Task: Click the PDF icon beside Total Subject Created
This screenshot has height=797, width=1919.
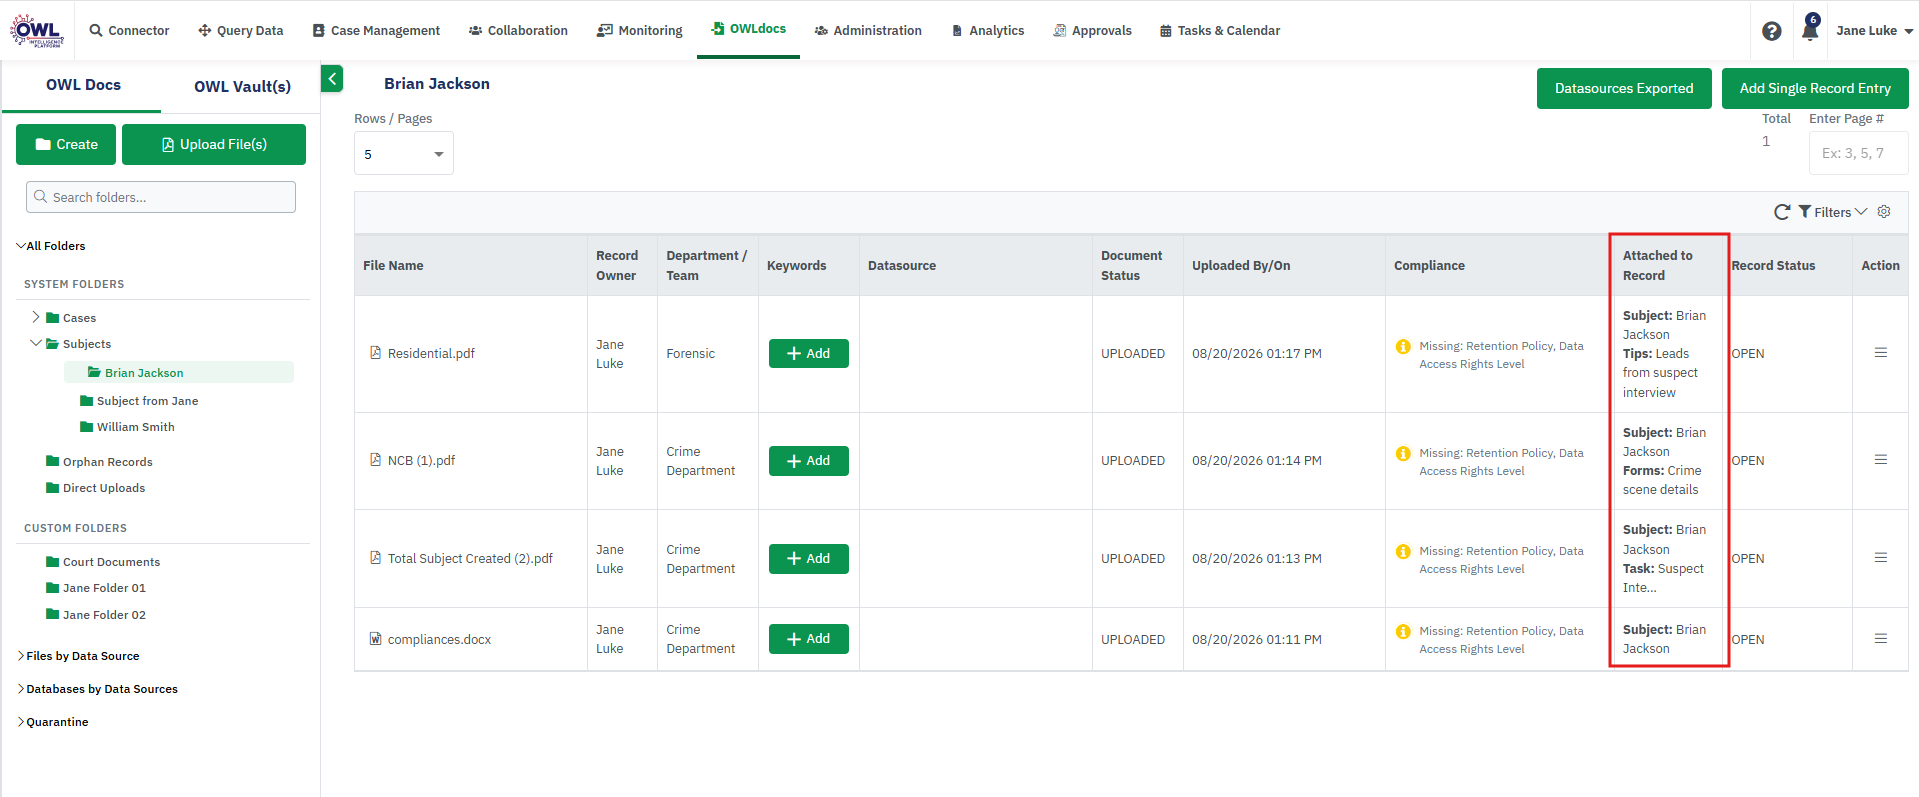Action: (x=376, y=558)
